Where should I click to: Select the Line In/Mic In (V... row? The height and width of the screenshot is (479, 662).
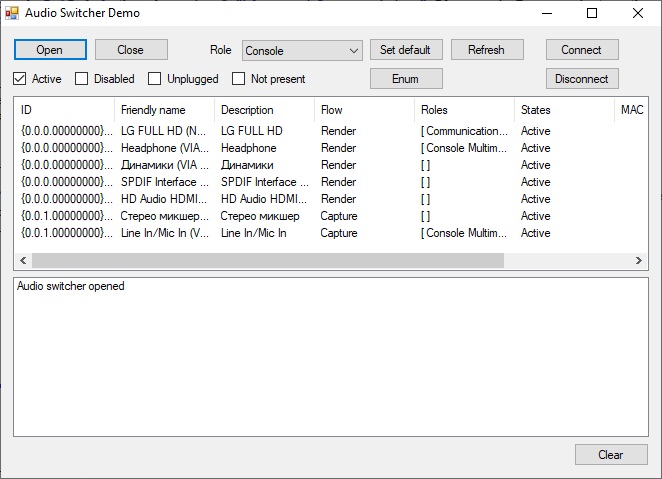tap(331, 233)
